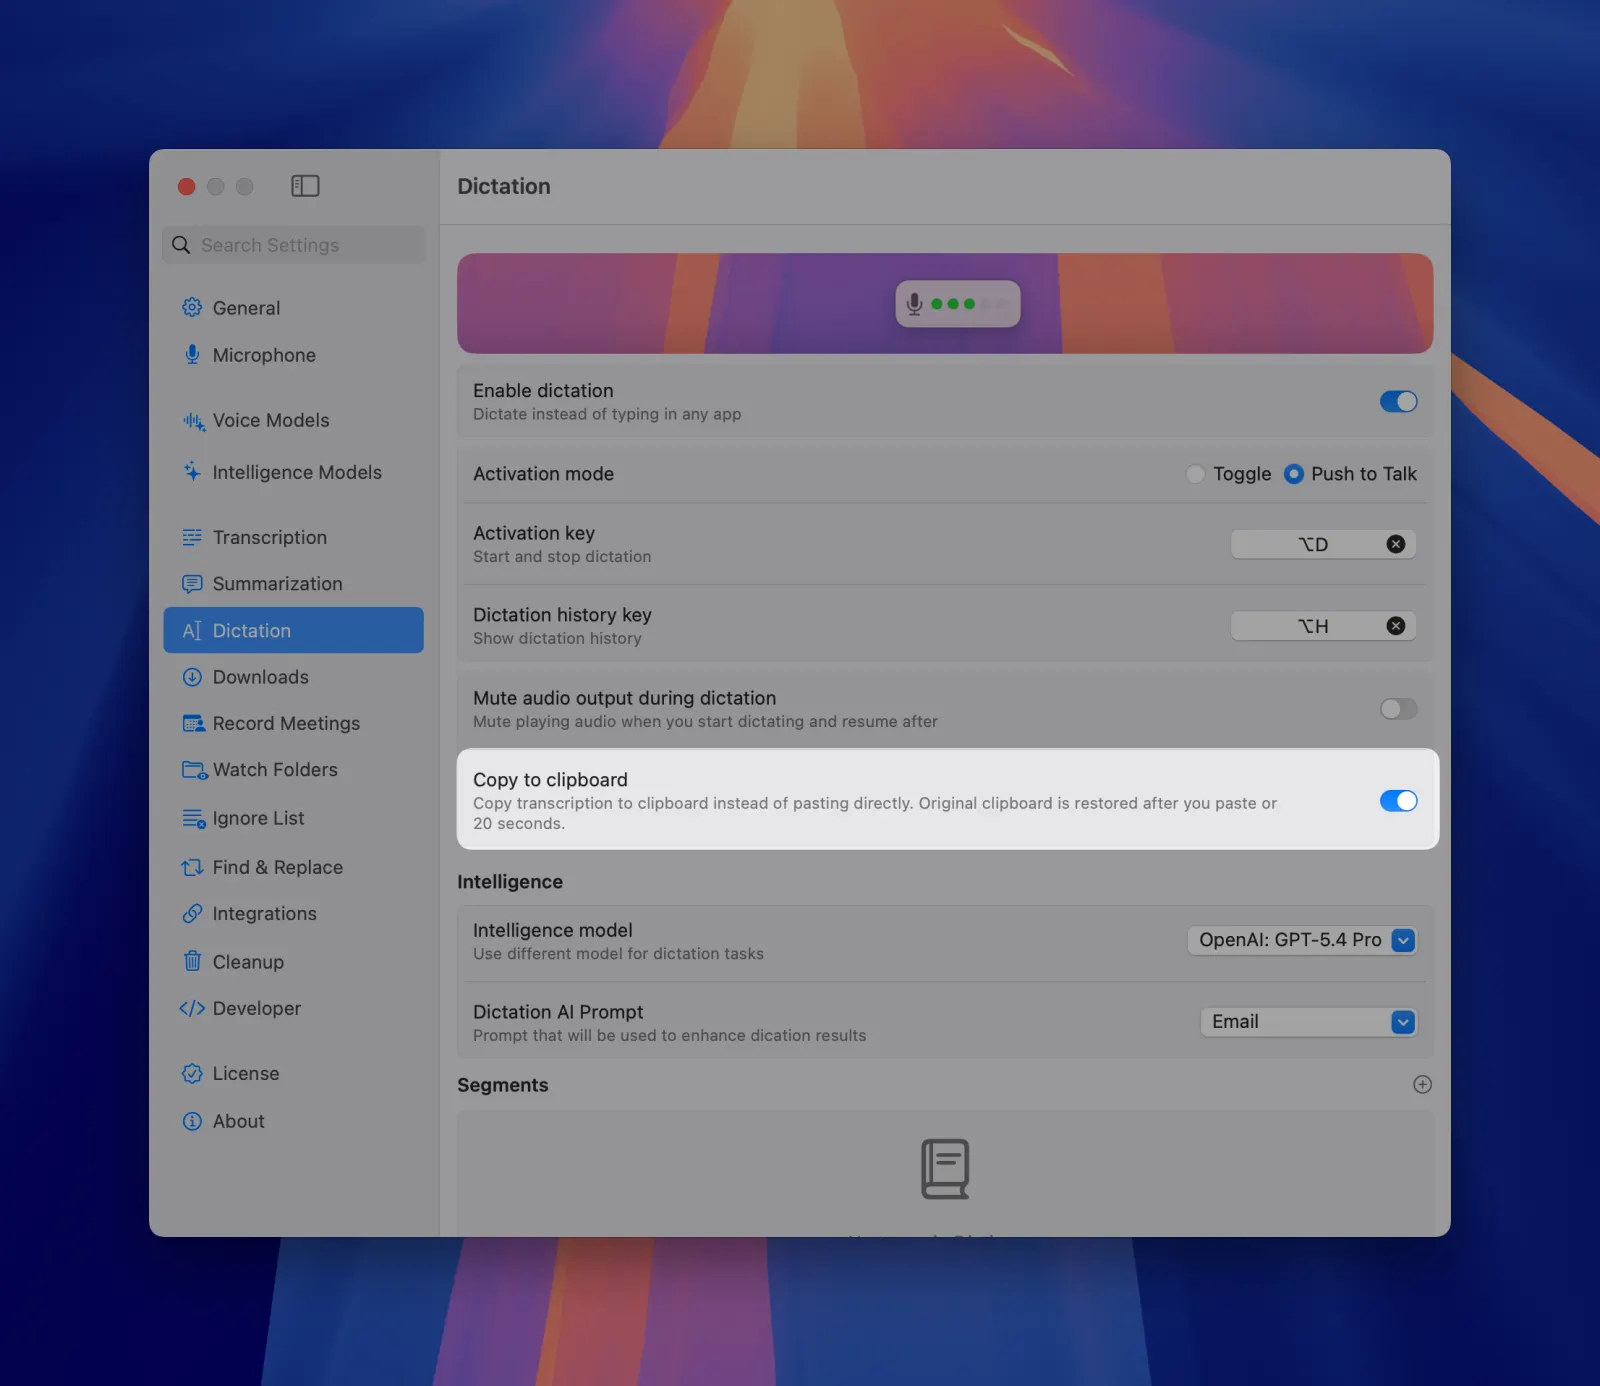Open the Downloads section

[x=293, y=677]
